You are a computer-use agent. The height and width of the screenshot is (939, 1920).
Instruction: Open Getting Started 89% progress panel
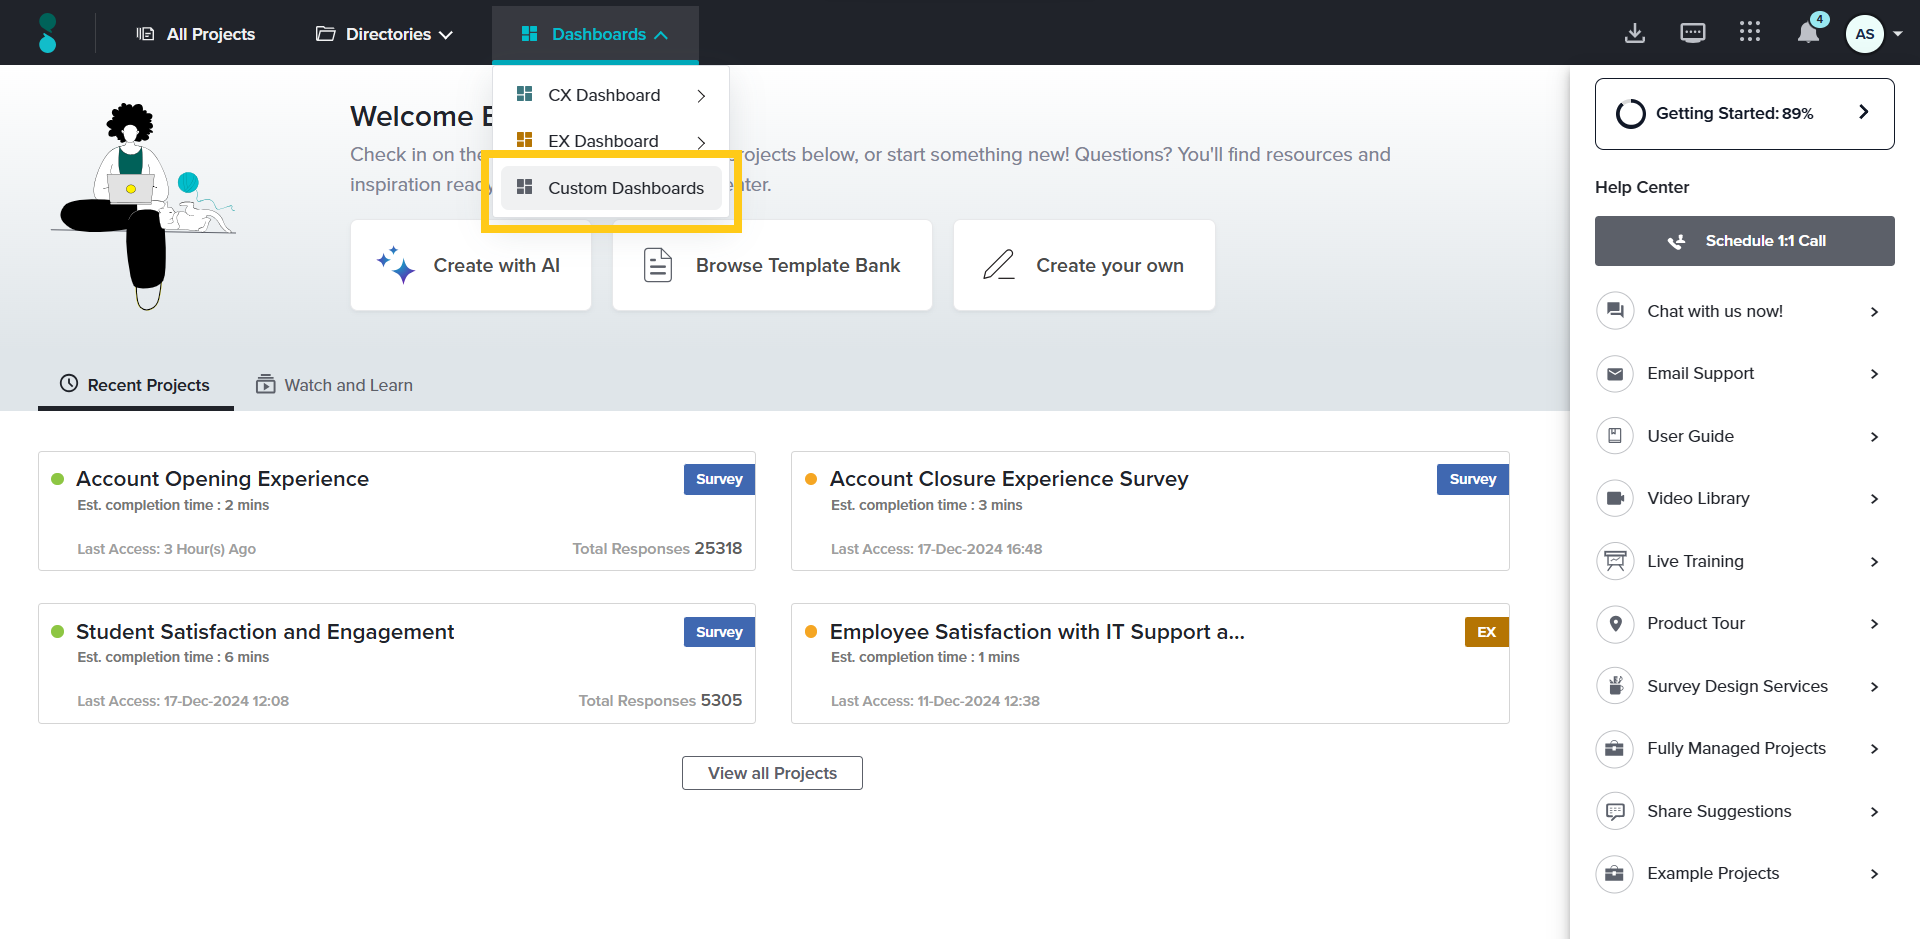pos(1744,114)
